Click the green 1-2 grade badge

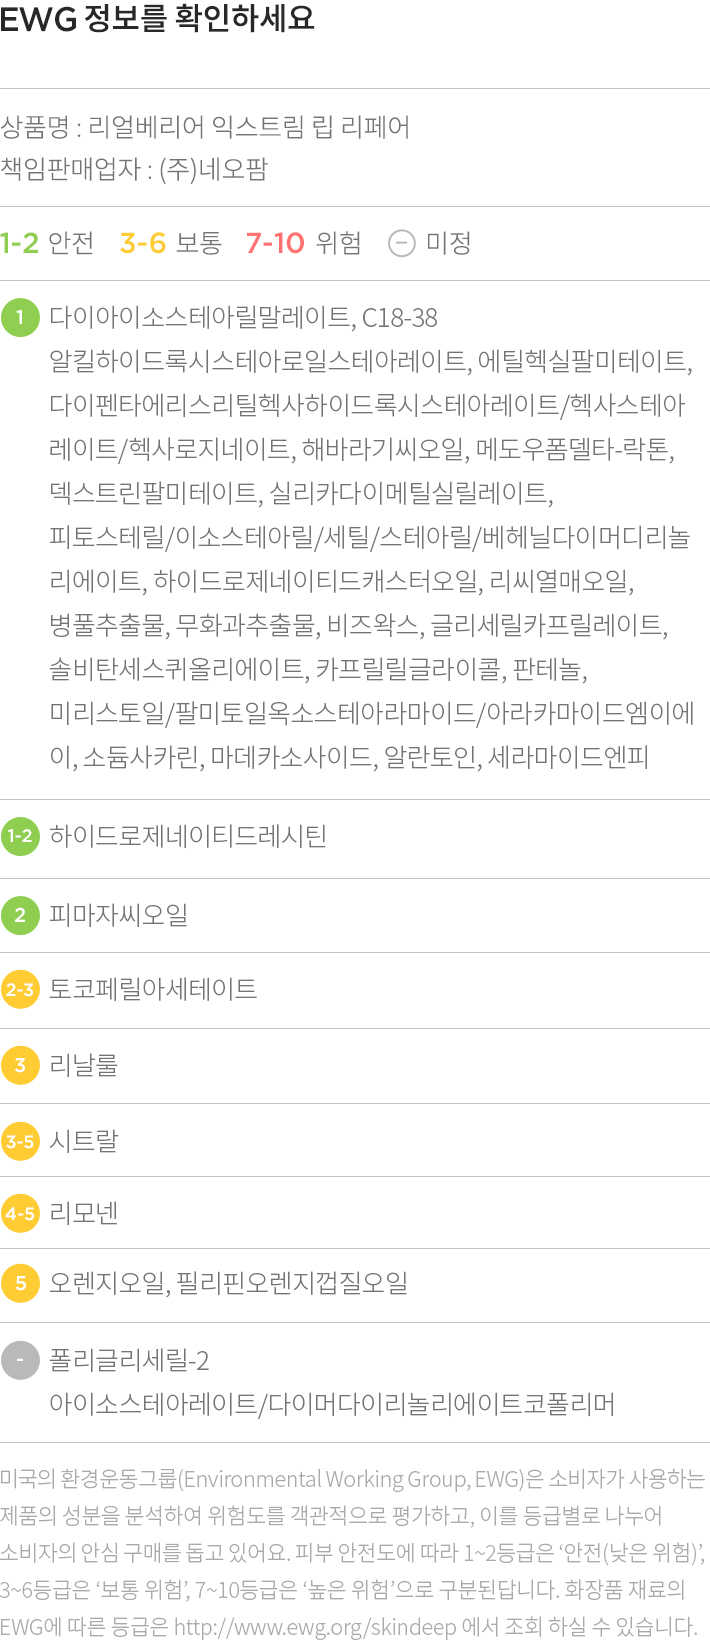20,836
